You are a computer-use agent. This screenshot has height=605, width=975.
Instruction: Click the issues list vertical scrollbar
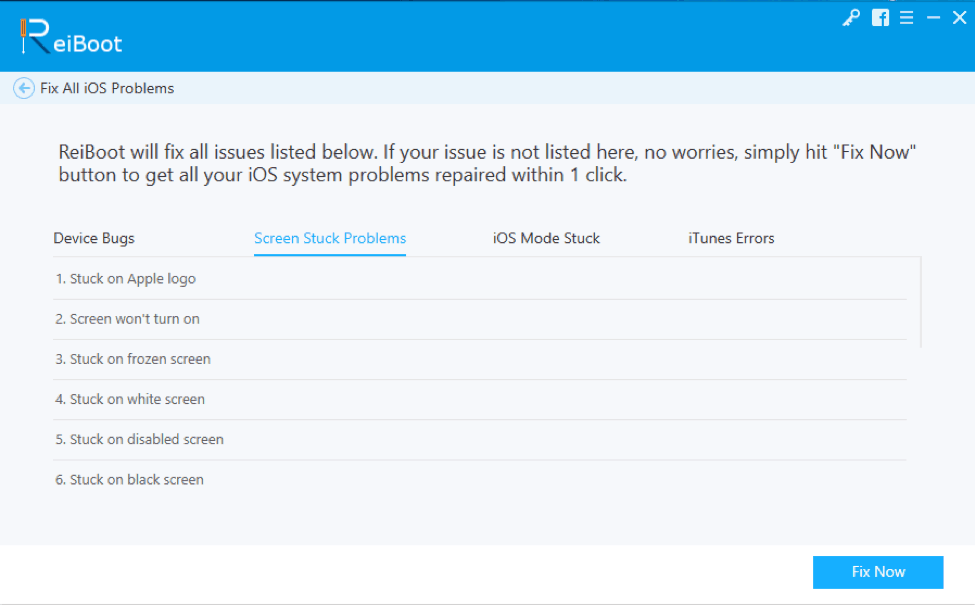tap(920, 302)
